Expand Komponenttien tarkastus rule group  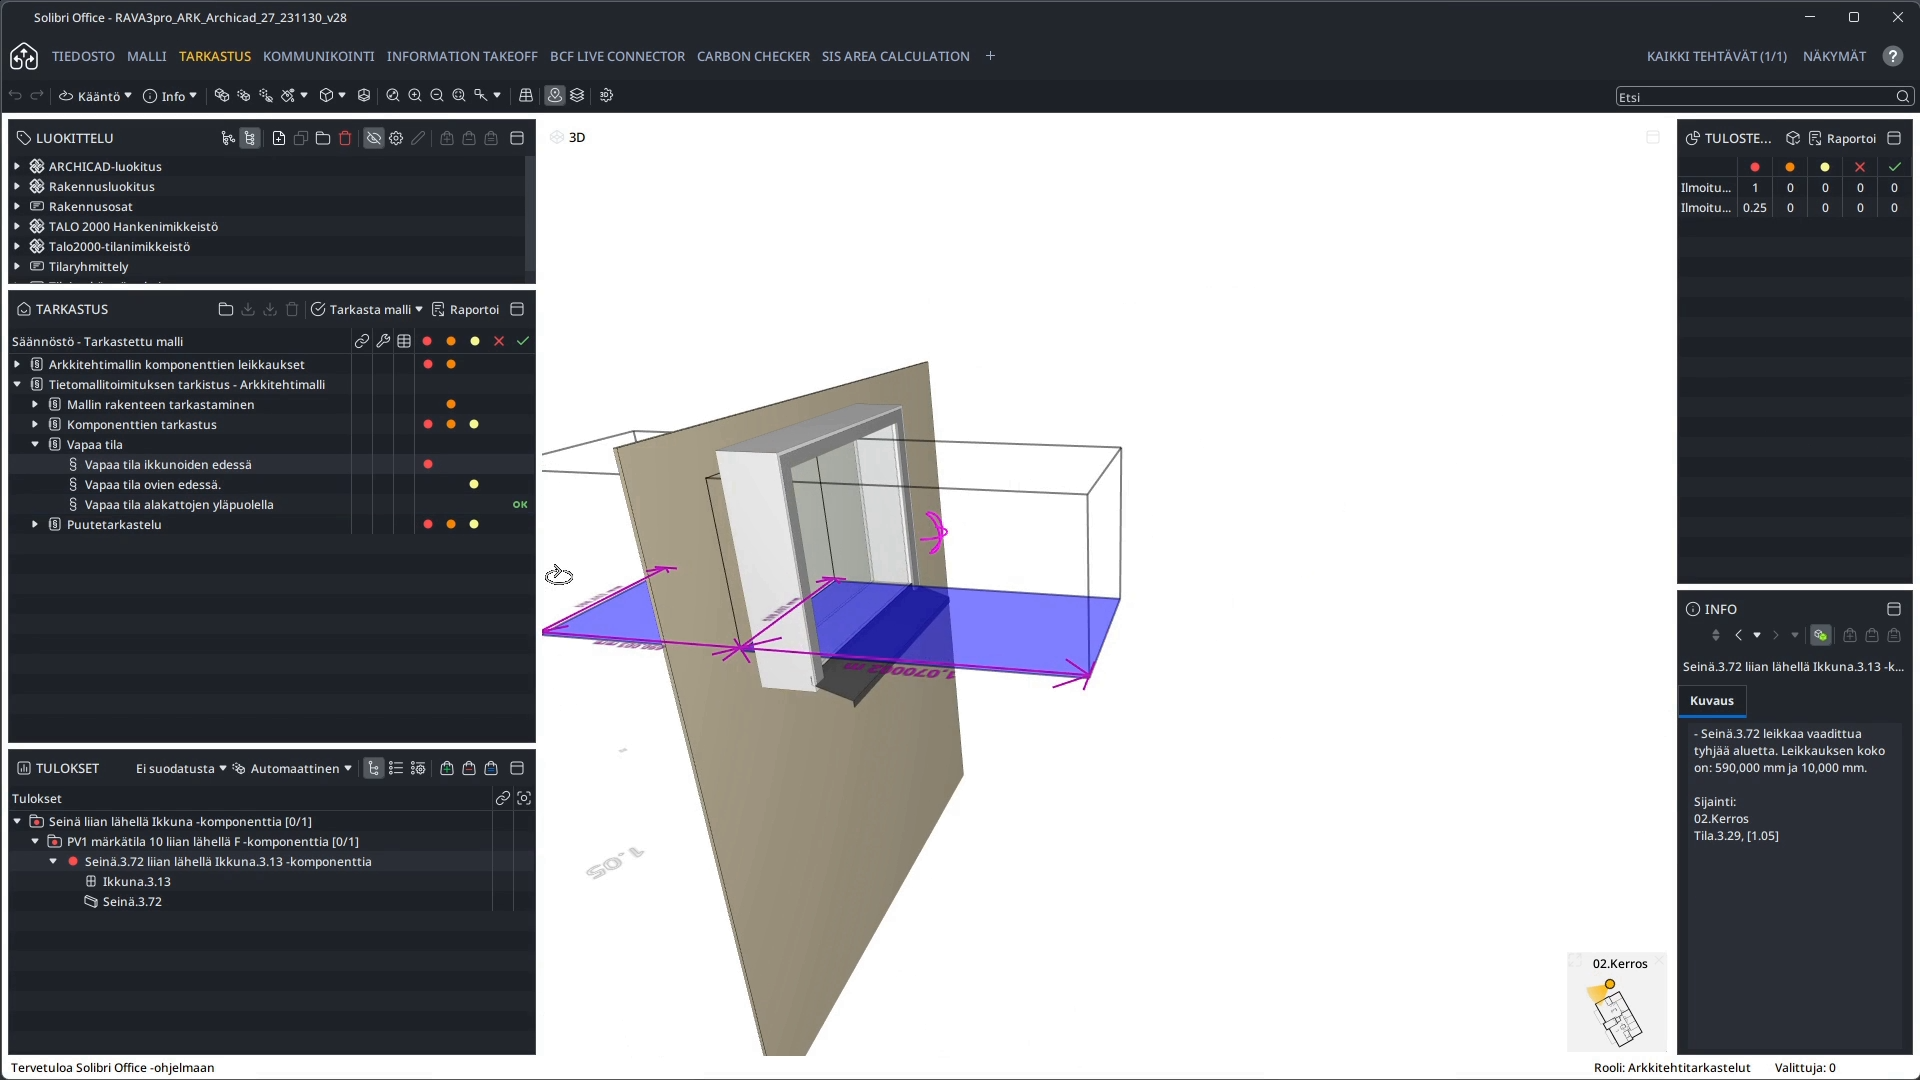point(35,424)
